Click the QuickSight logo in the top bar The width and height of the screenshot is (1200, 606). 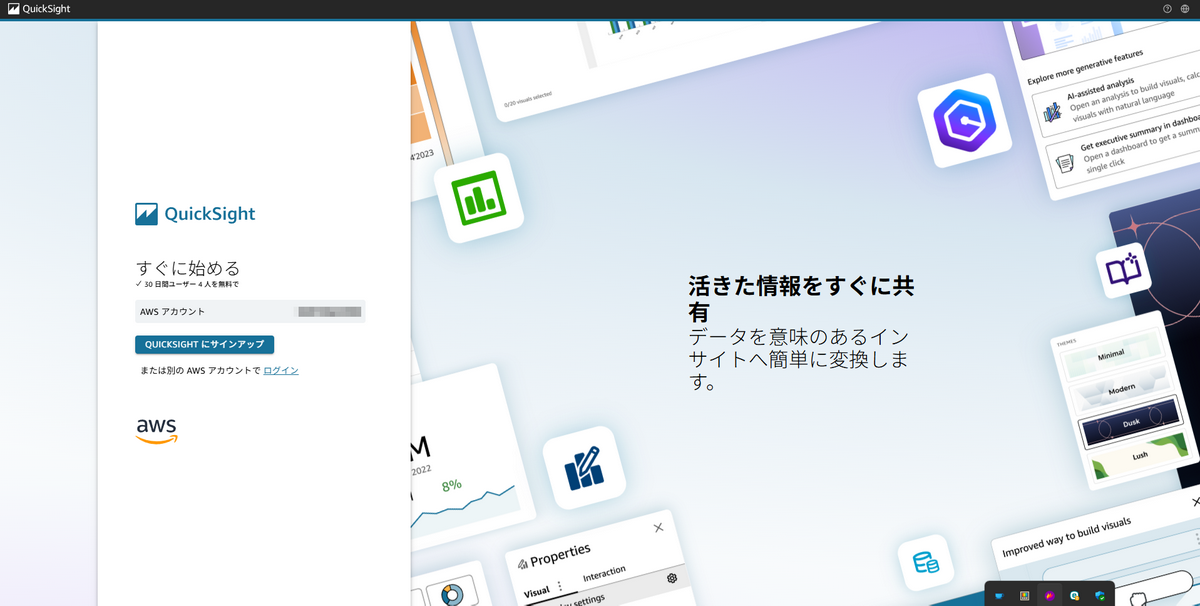pyautogui.click(x=13, y=9)
